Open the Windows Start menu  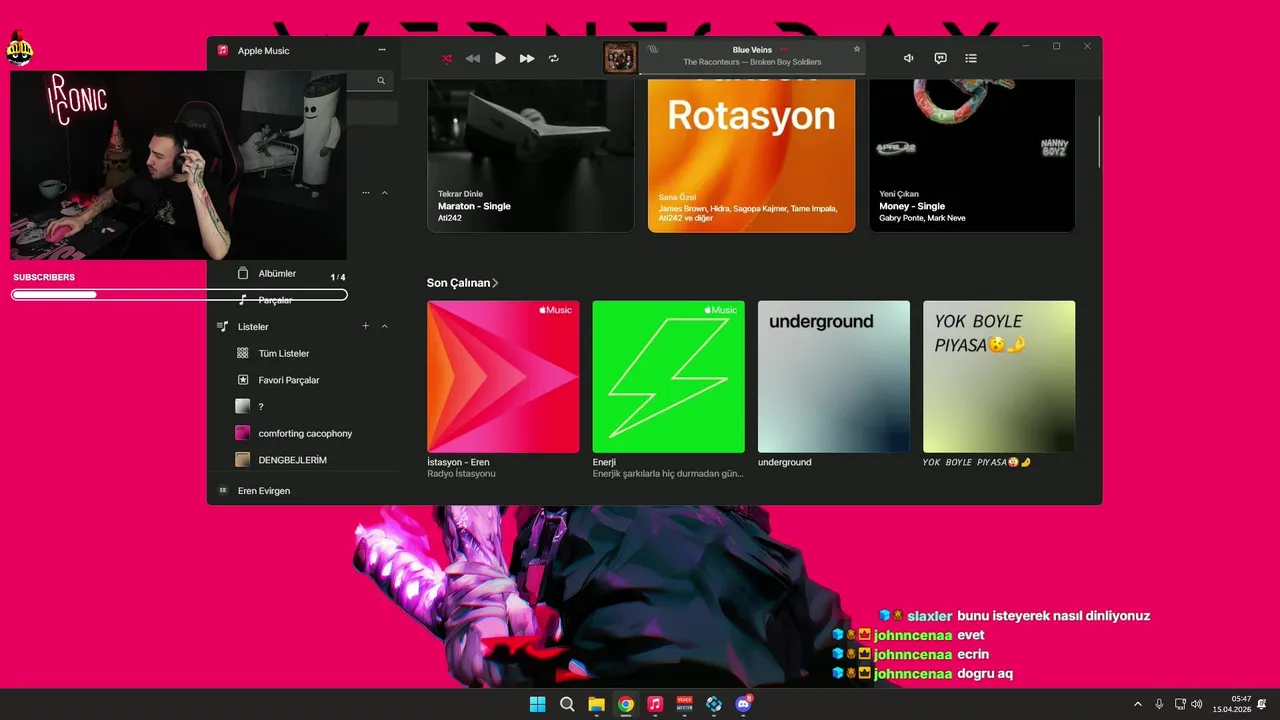[x=538, y=704]
